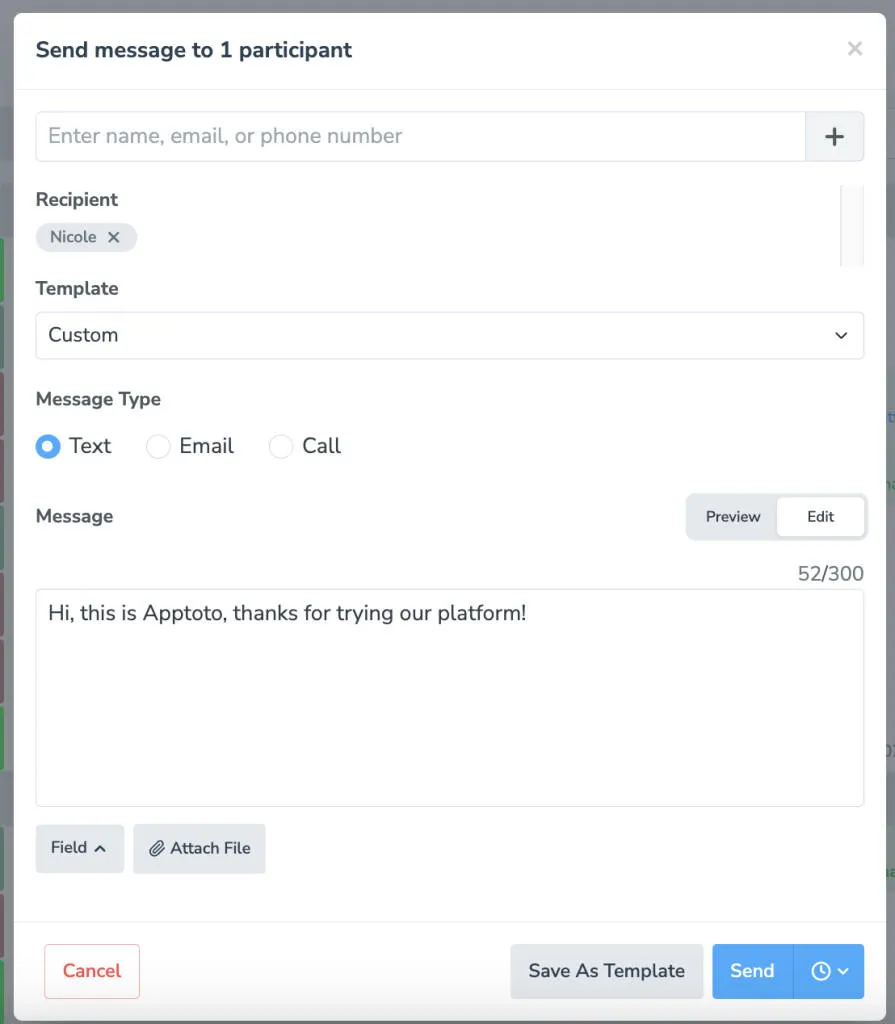Viewport: 895px width, 1024px height.
Task: Attach a file using the paperclip icon
Action: pos(199,848)
